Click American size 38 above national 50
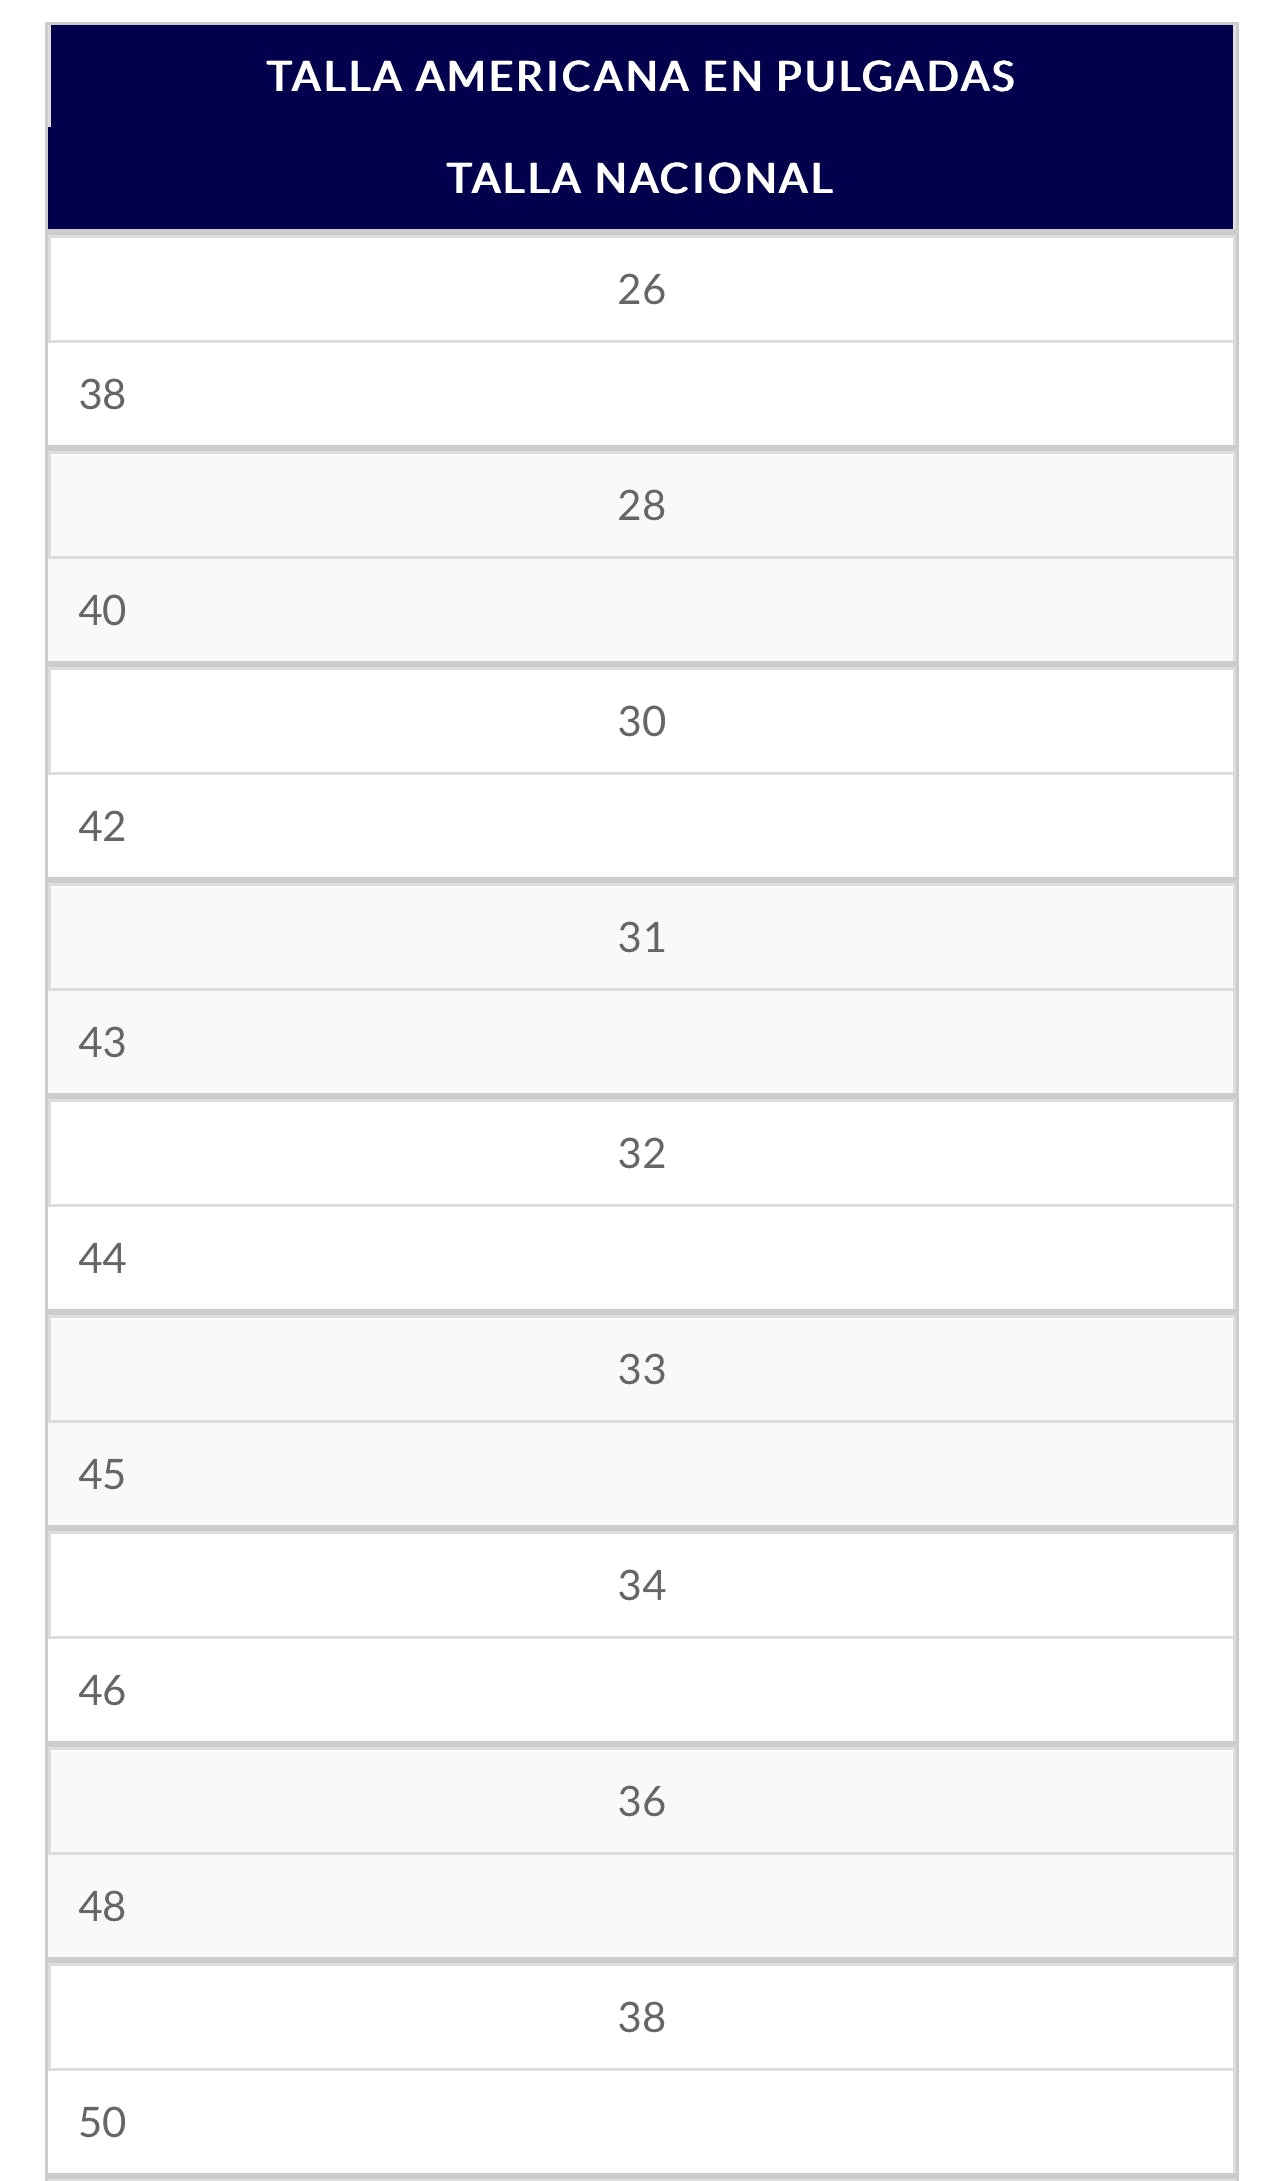This screenshot has height=2181, width=1284. (641, 2017)
